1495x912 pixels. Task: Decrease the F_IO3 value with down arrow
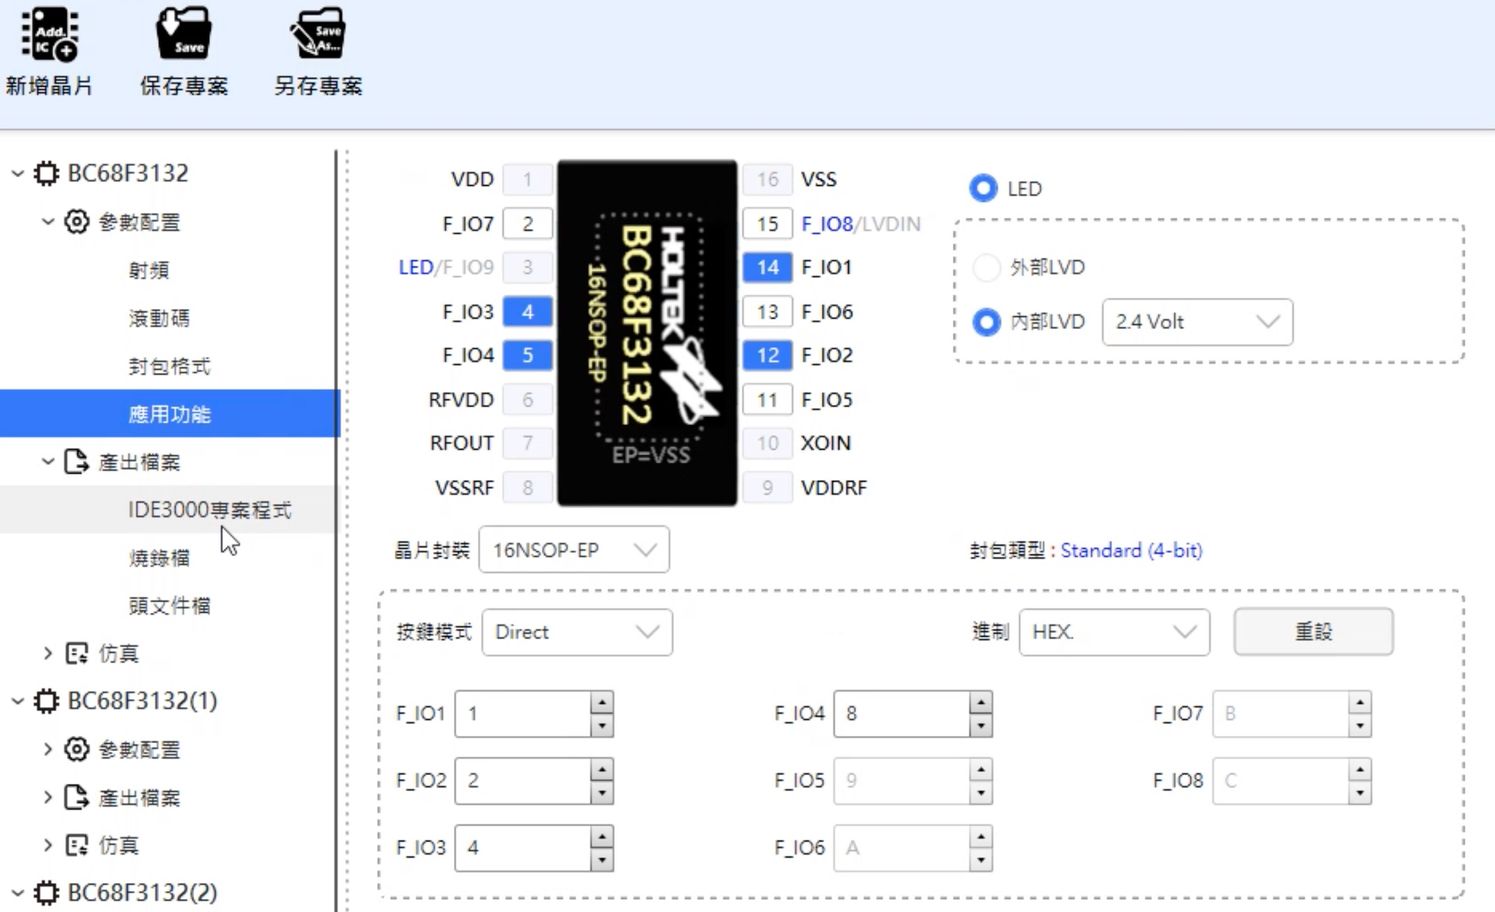[601, 860]
